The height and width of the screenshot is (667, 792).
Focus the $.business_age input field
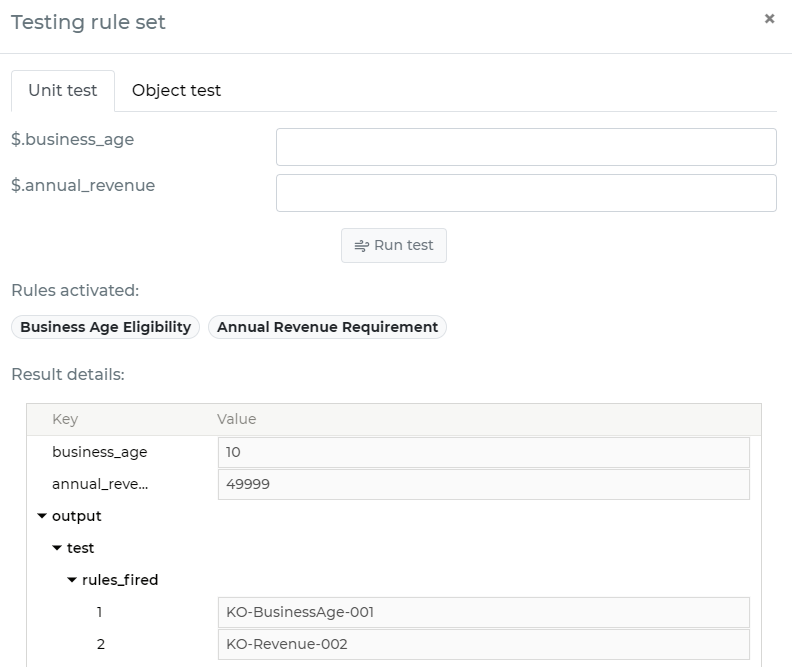[x=526, y=147]
